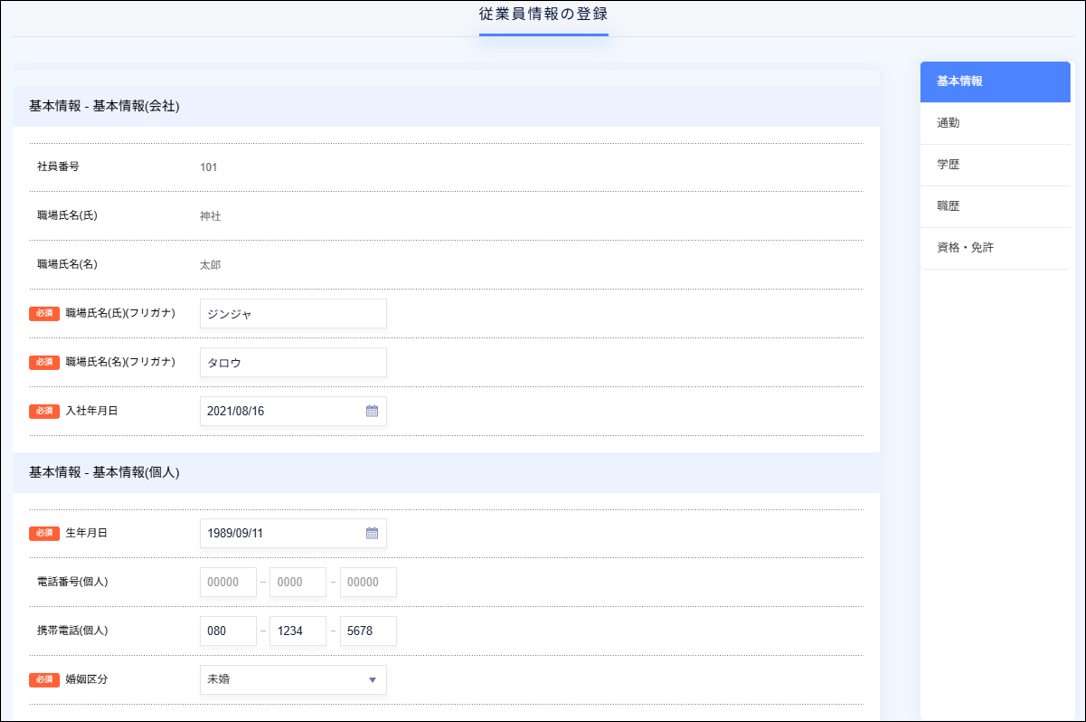Open the 婚姻区分 marital status dropdown

point(292,680)
